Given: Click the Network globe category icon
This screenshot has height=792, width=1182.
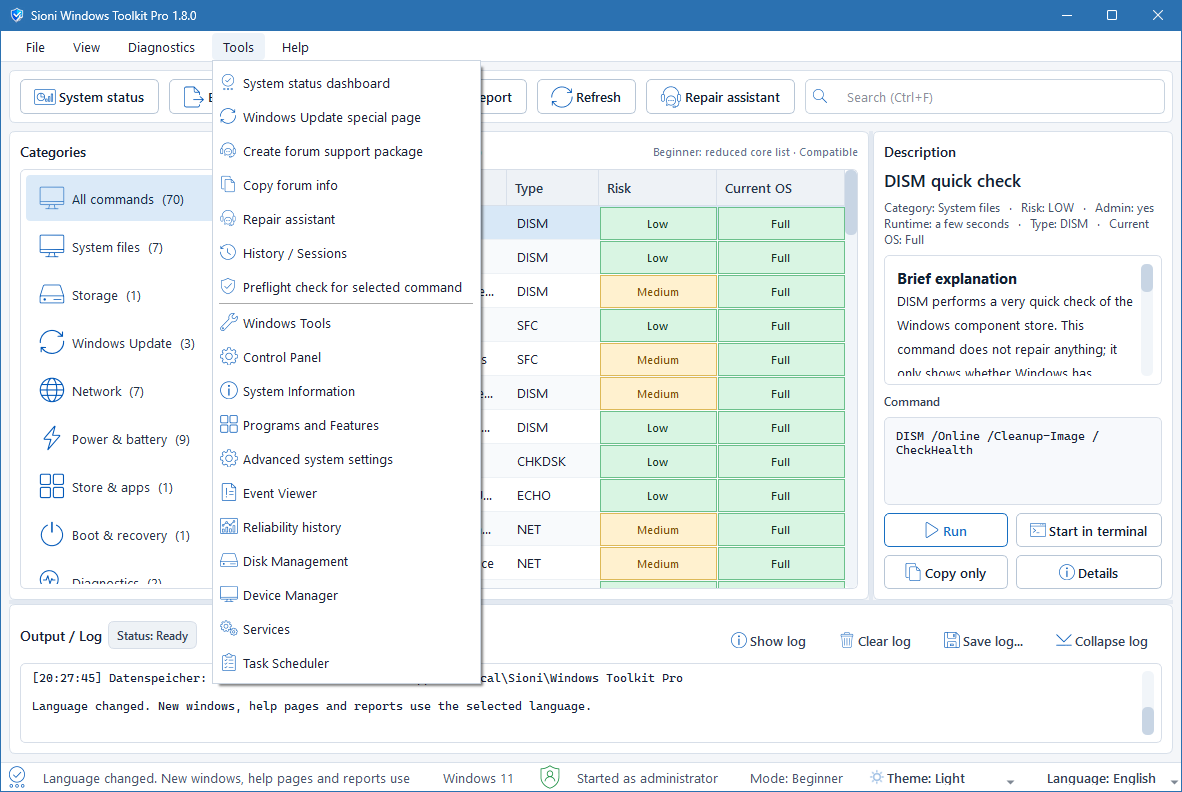Looking at the screenshot, I should [x=51, y=390].
